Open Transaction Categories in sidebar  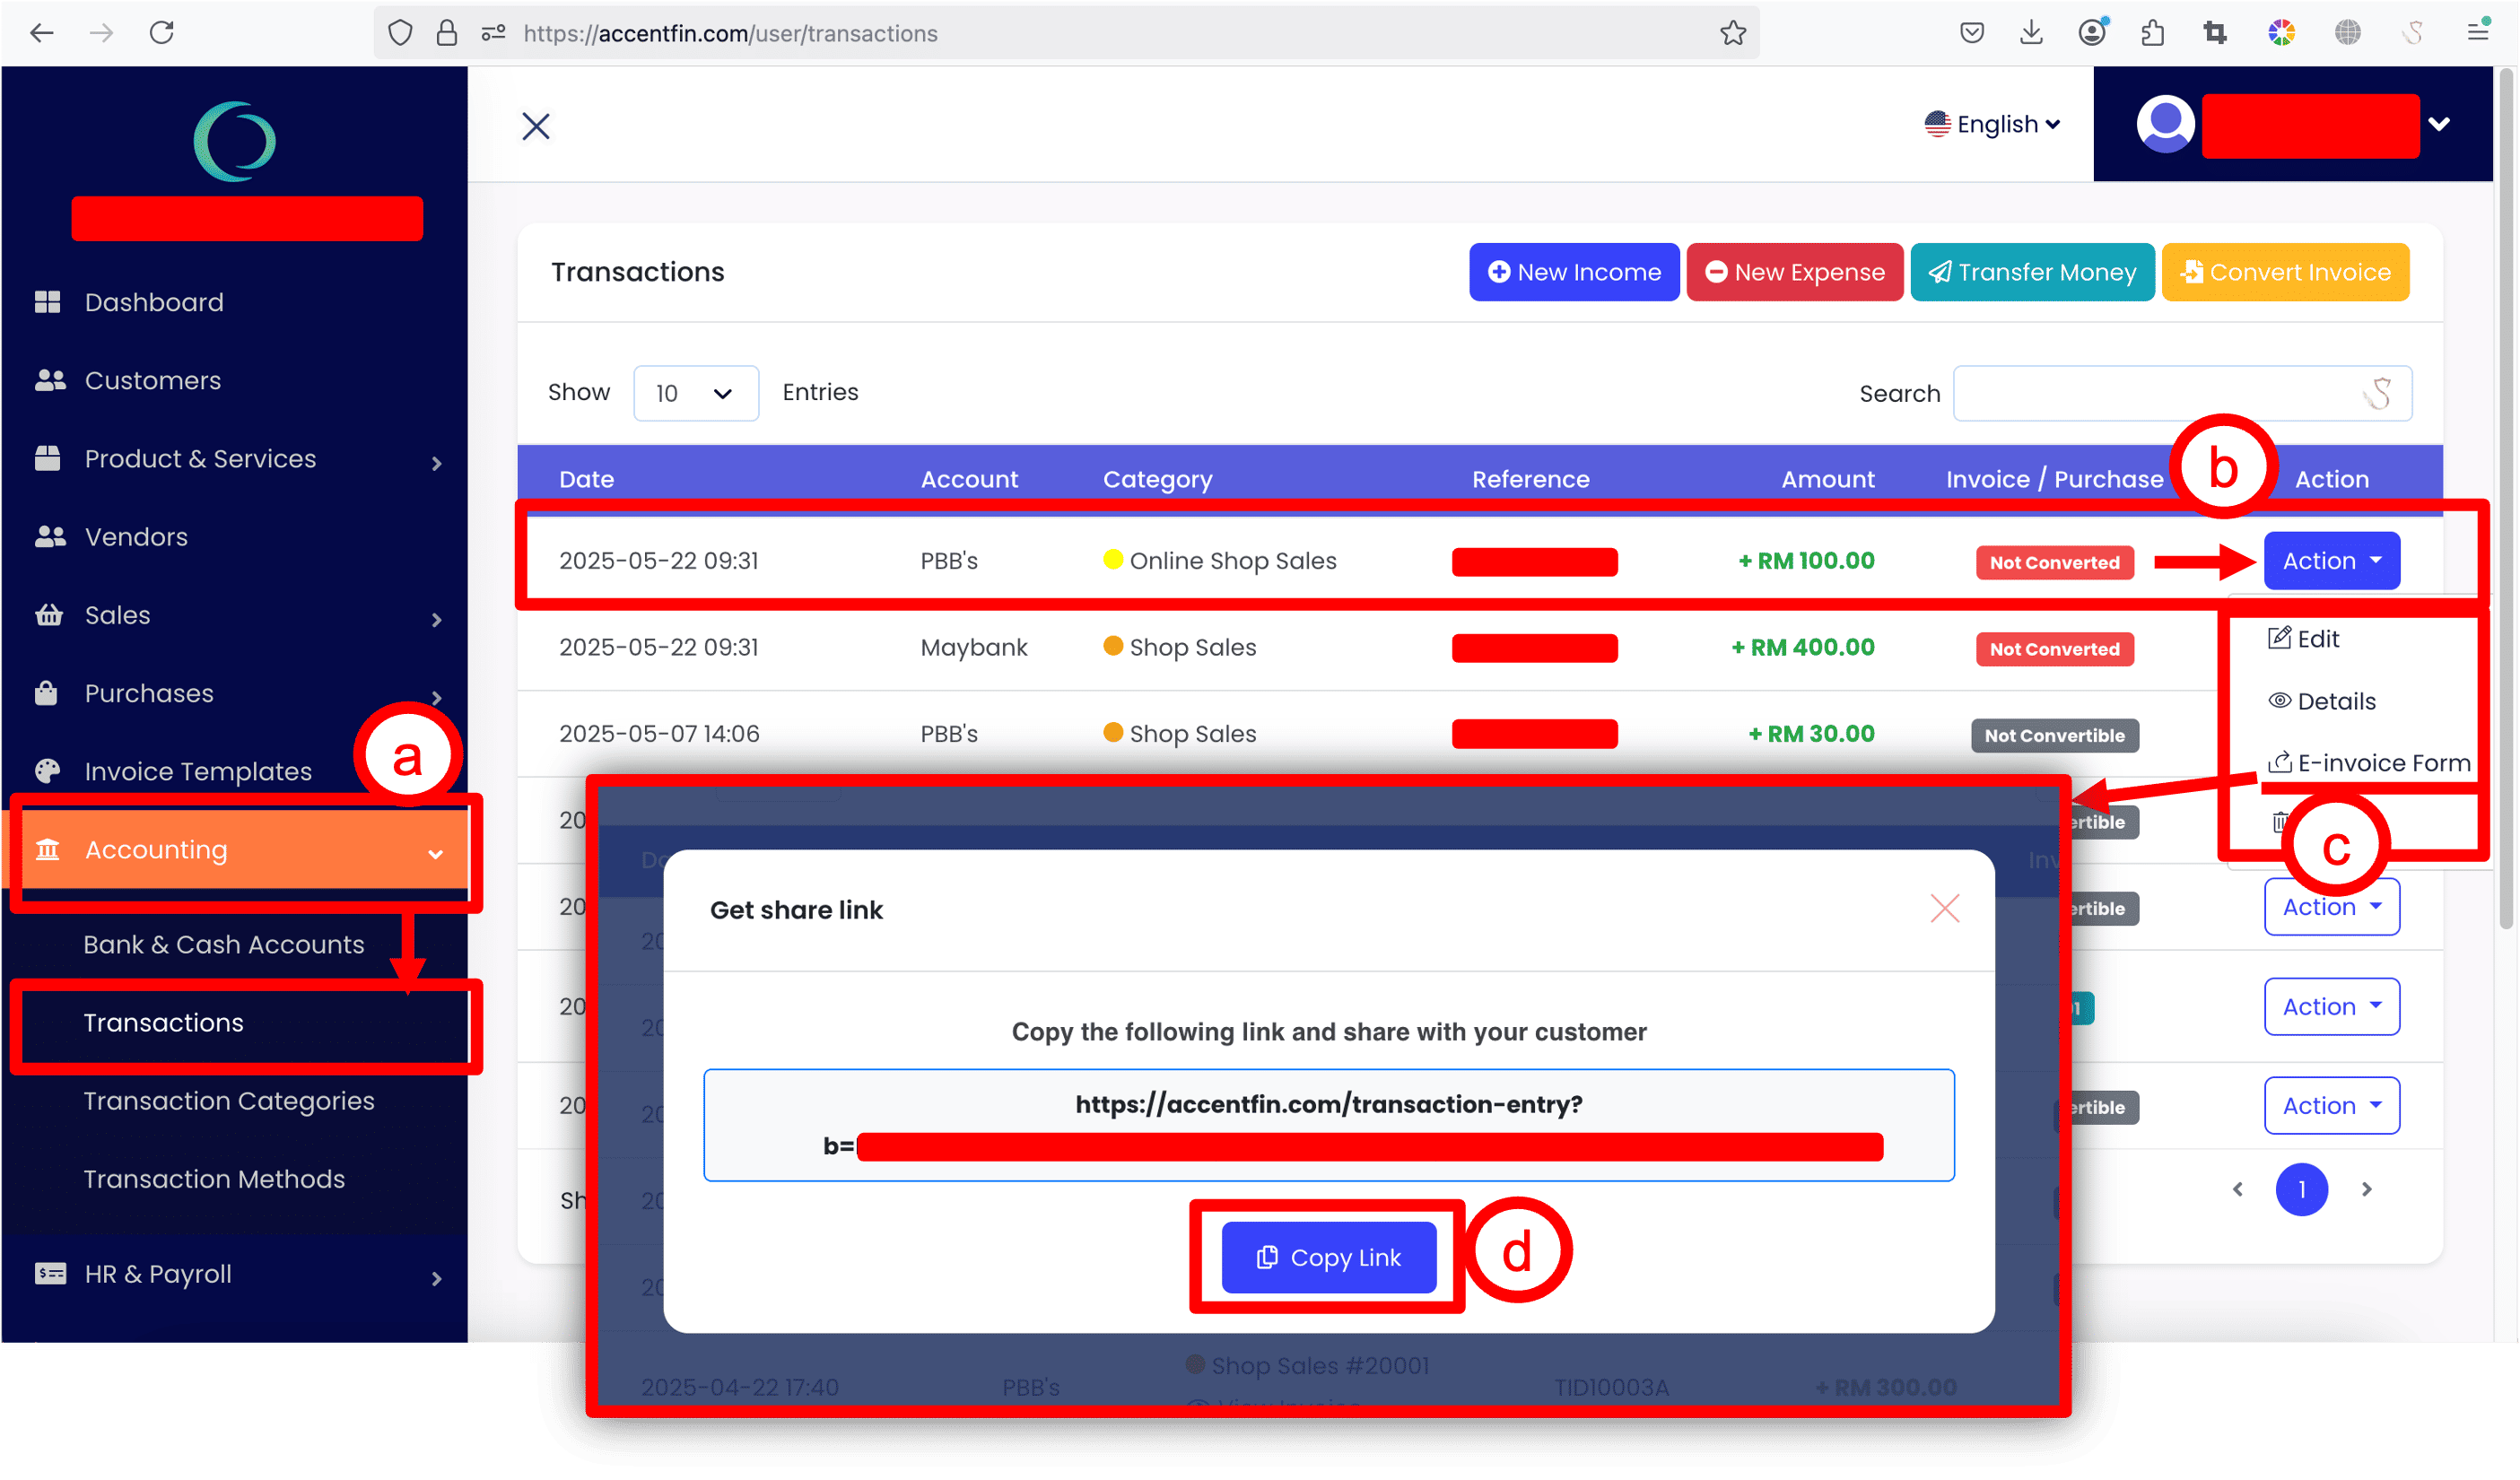[229, 1100]
